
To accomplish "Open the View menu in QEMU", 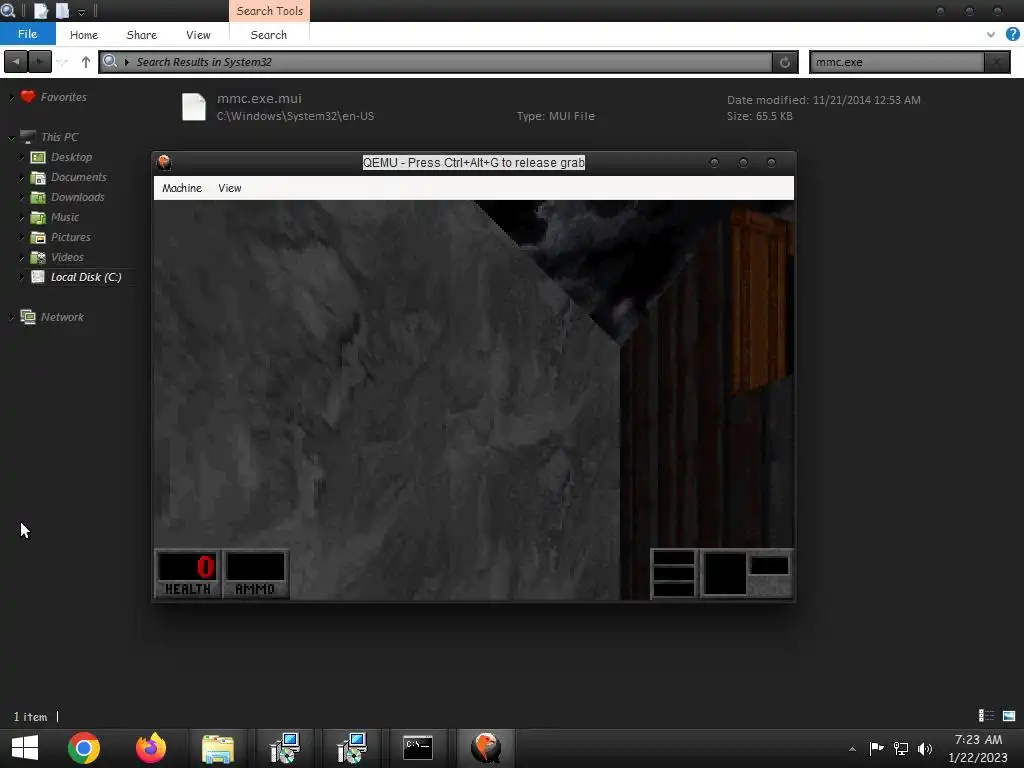I will pyautogui.click(x=229, y=188).
